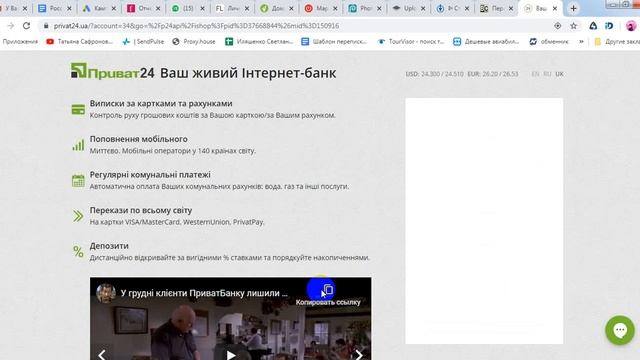Open Регулярні комунальні платежі heading
The width and height of the screenshot is (640, 360).
[150, 175]
